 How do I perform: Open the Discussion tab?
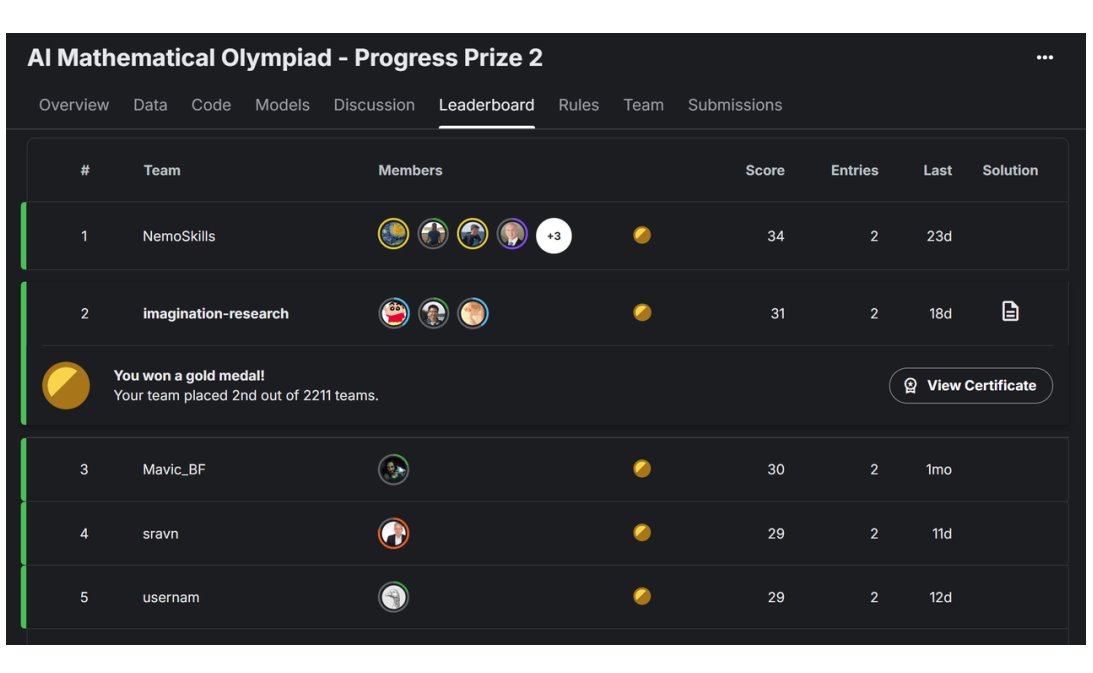(374, 105)
